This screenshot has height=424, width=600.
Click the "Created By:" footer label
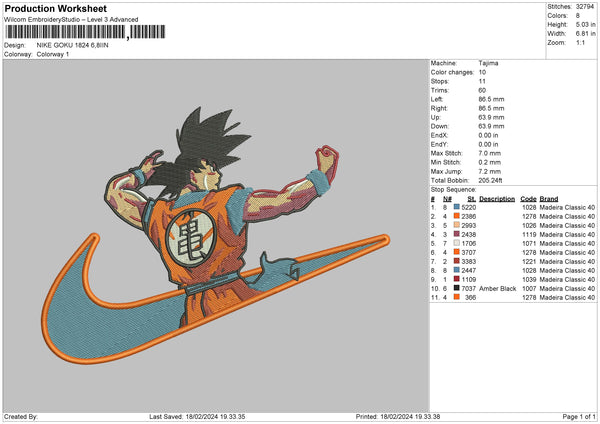[x=21, y=416]
